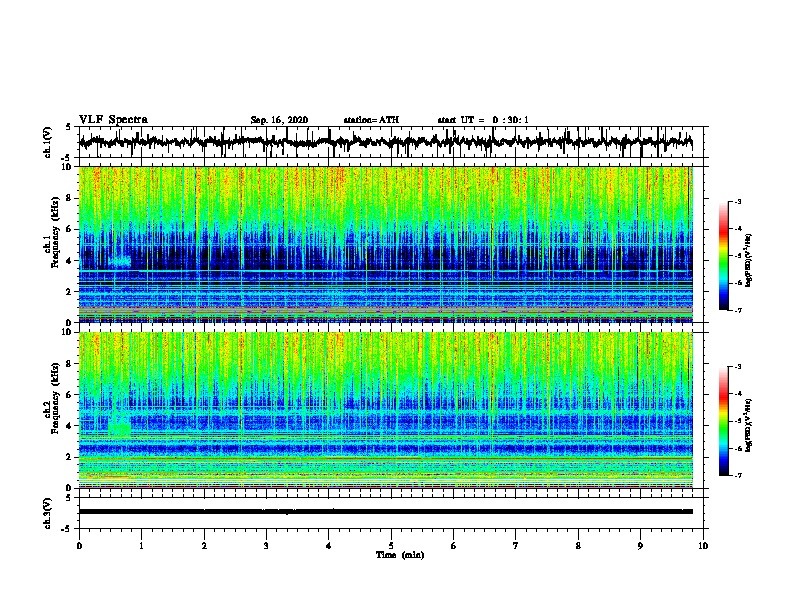Click the "5" tick on time axis
Image resolution: width=792 pixels, height=612 pixels.
[391, 546]
